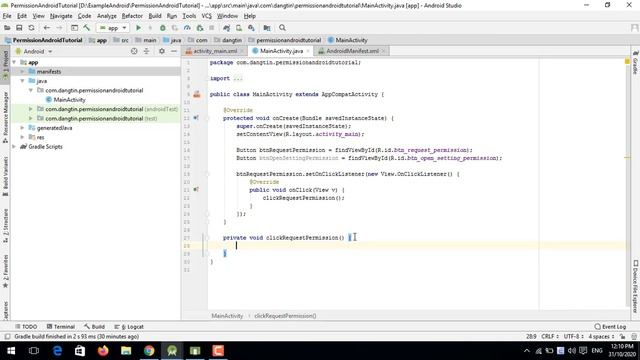Switch to the AndroidManifest.xml tab
The image size is (640, 360).
(352, 51)
